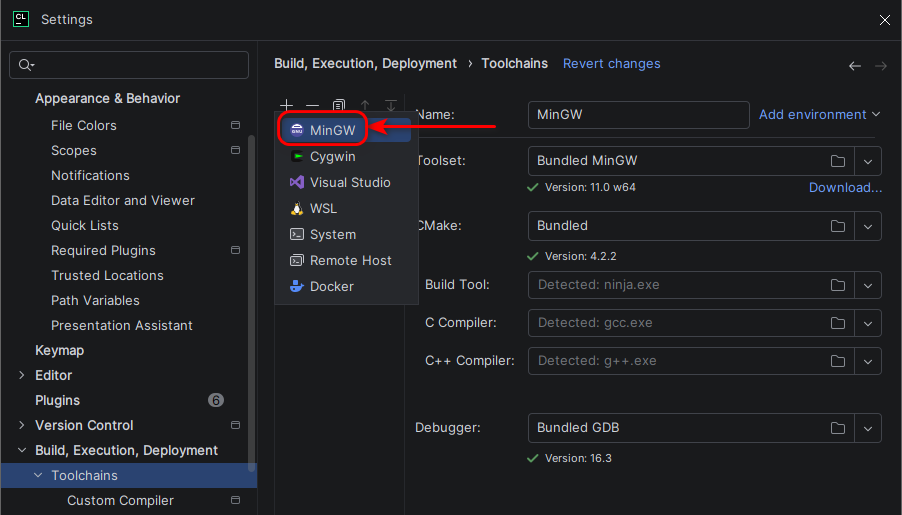Click the Revert changes link
The image size is (902, 515).
pyautogui.click(x=611, y=64)
